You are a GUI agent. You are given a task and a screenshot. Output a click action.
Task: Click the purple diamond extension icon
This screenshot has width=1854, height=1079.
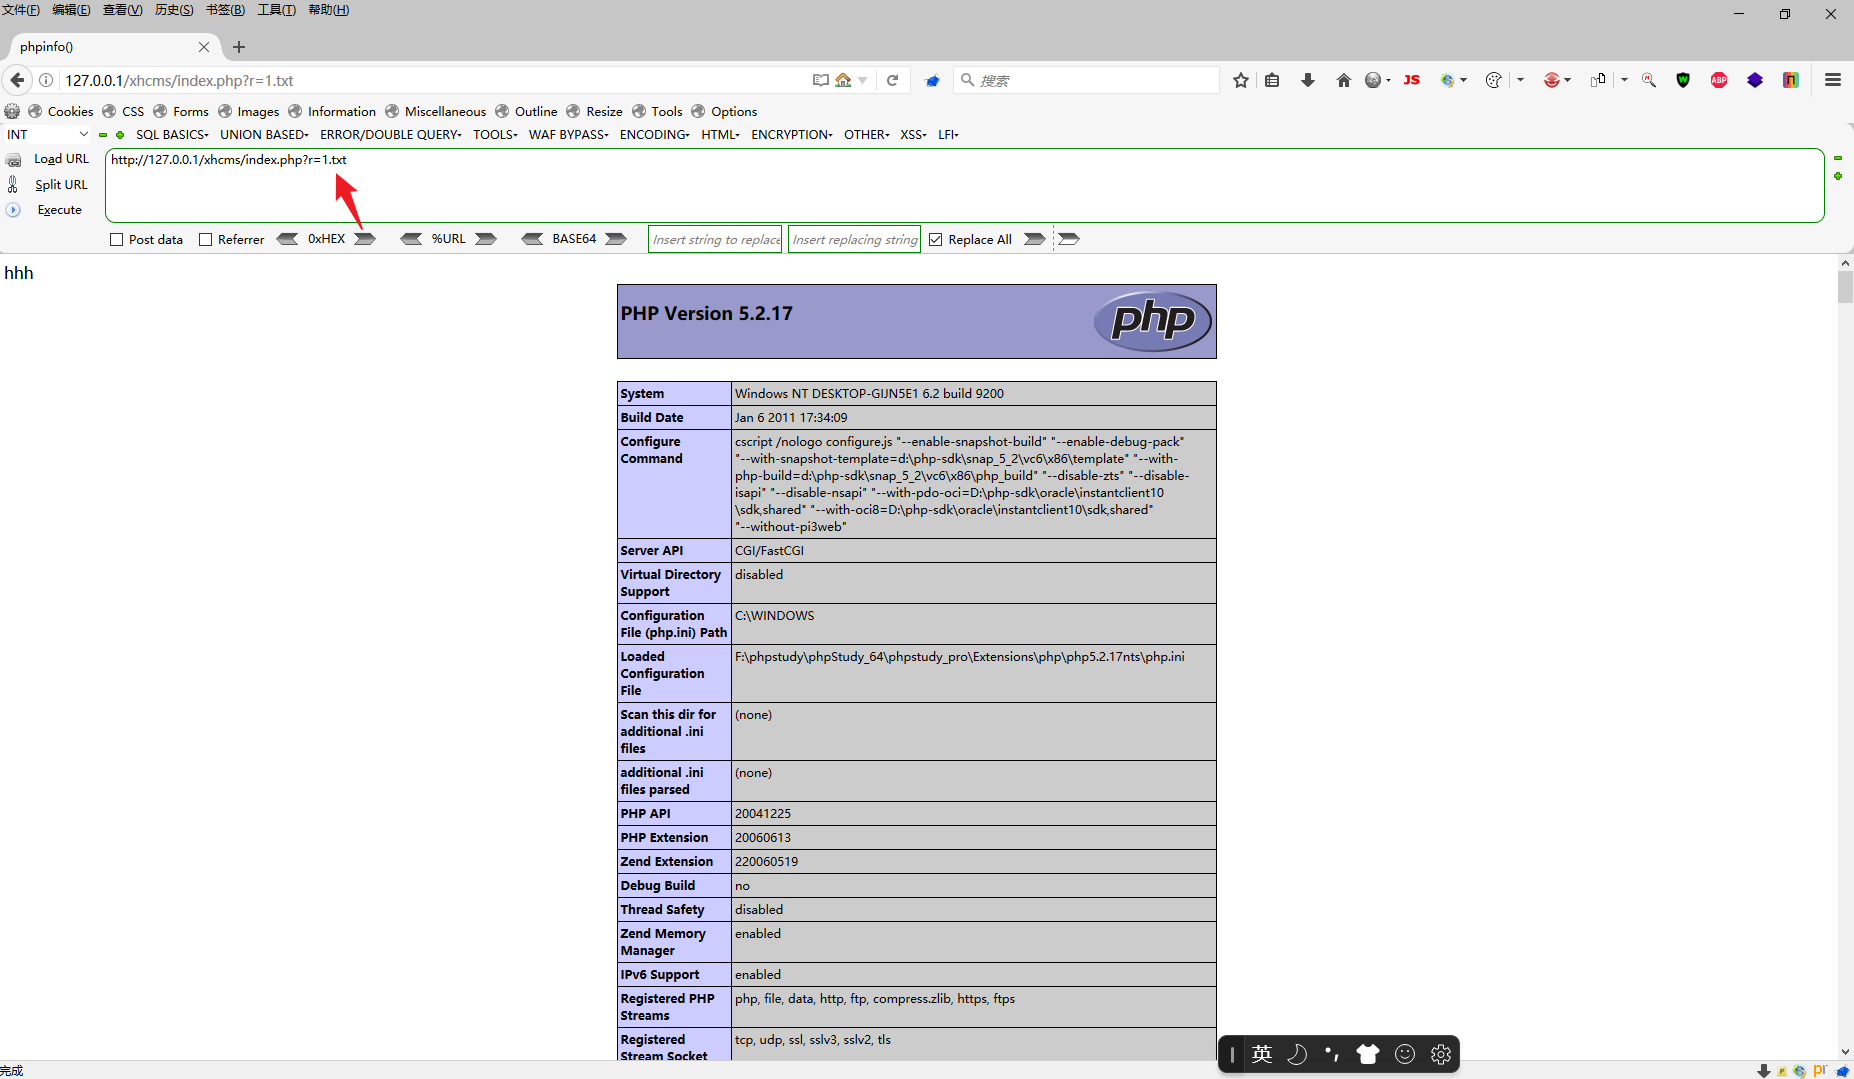(1755, 80)
